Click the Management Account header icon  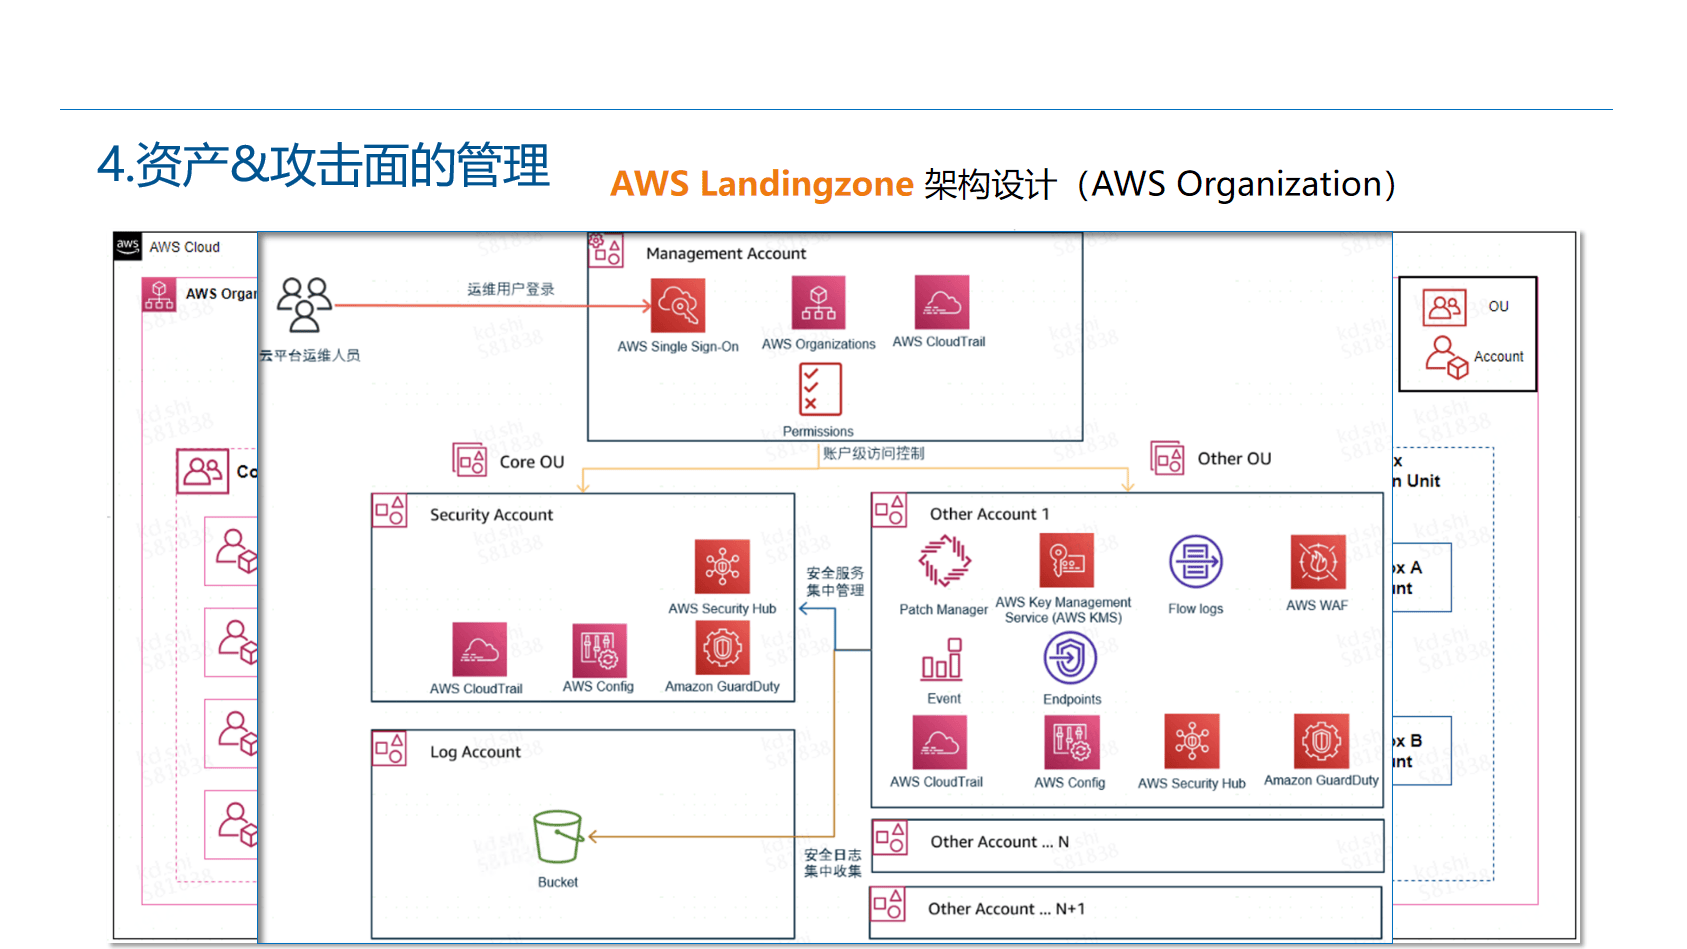[606, 250]
